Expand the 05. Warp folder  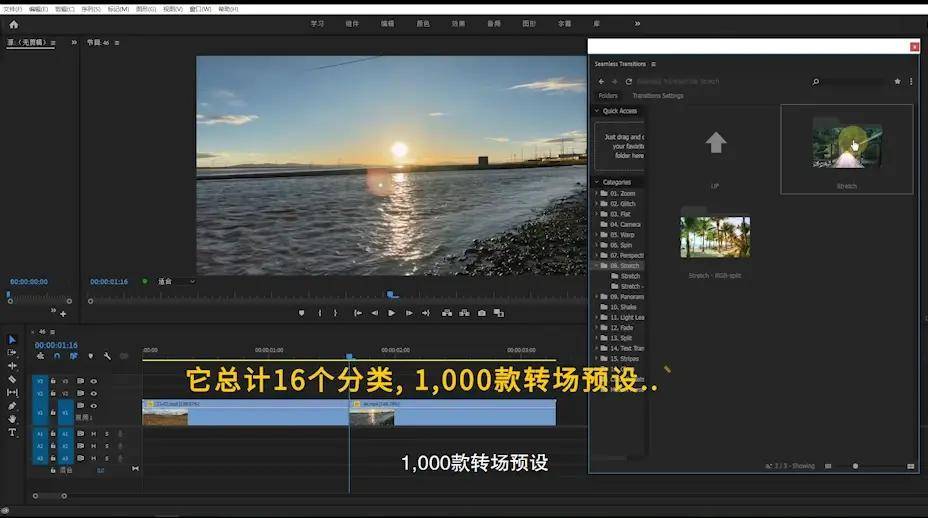597,235
